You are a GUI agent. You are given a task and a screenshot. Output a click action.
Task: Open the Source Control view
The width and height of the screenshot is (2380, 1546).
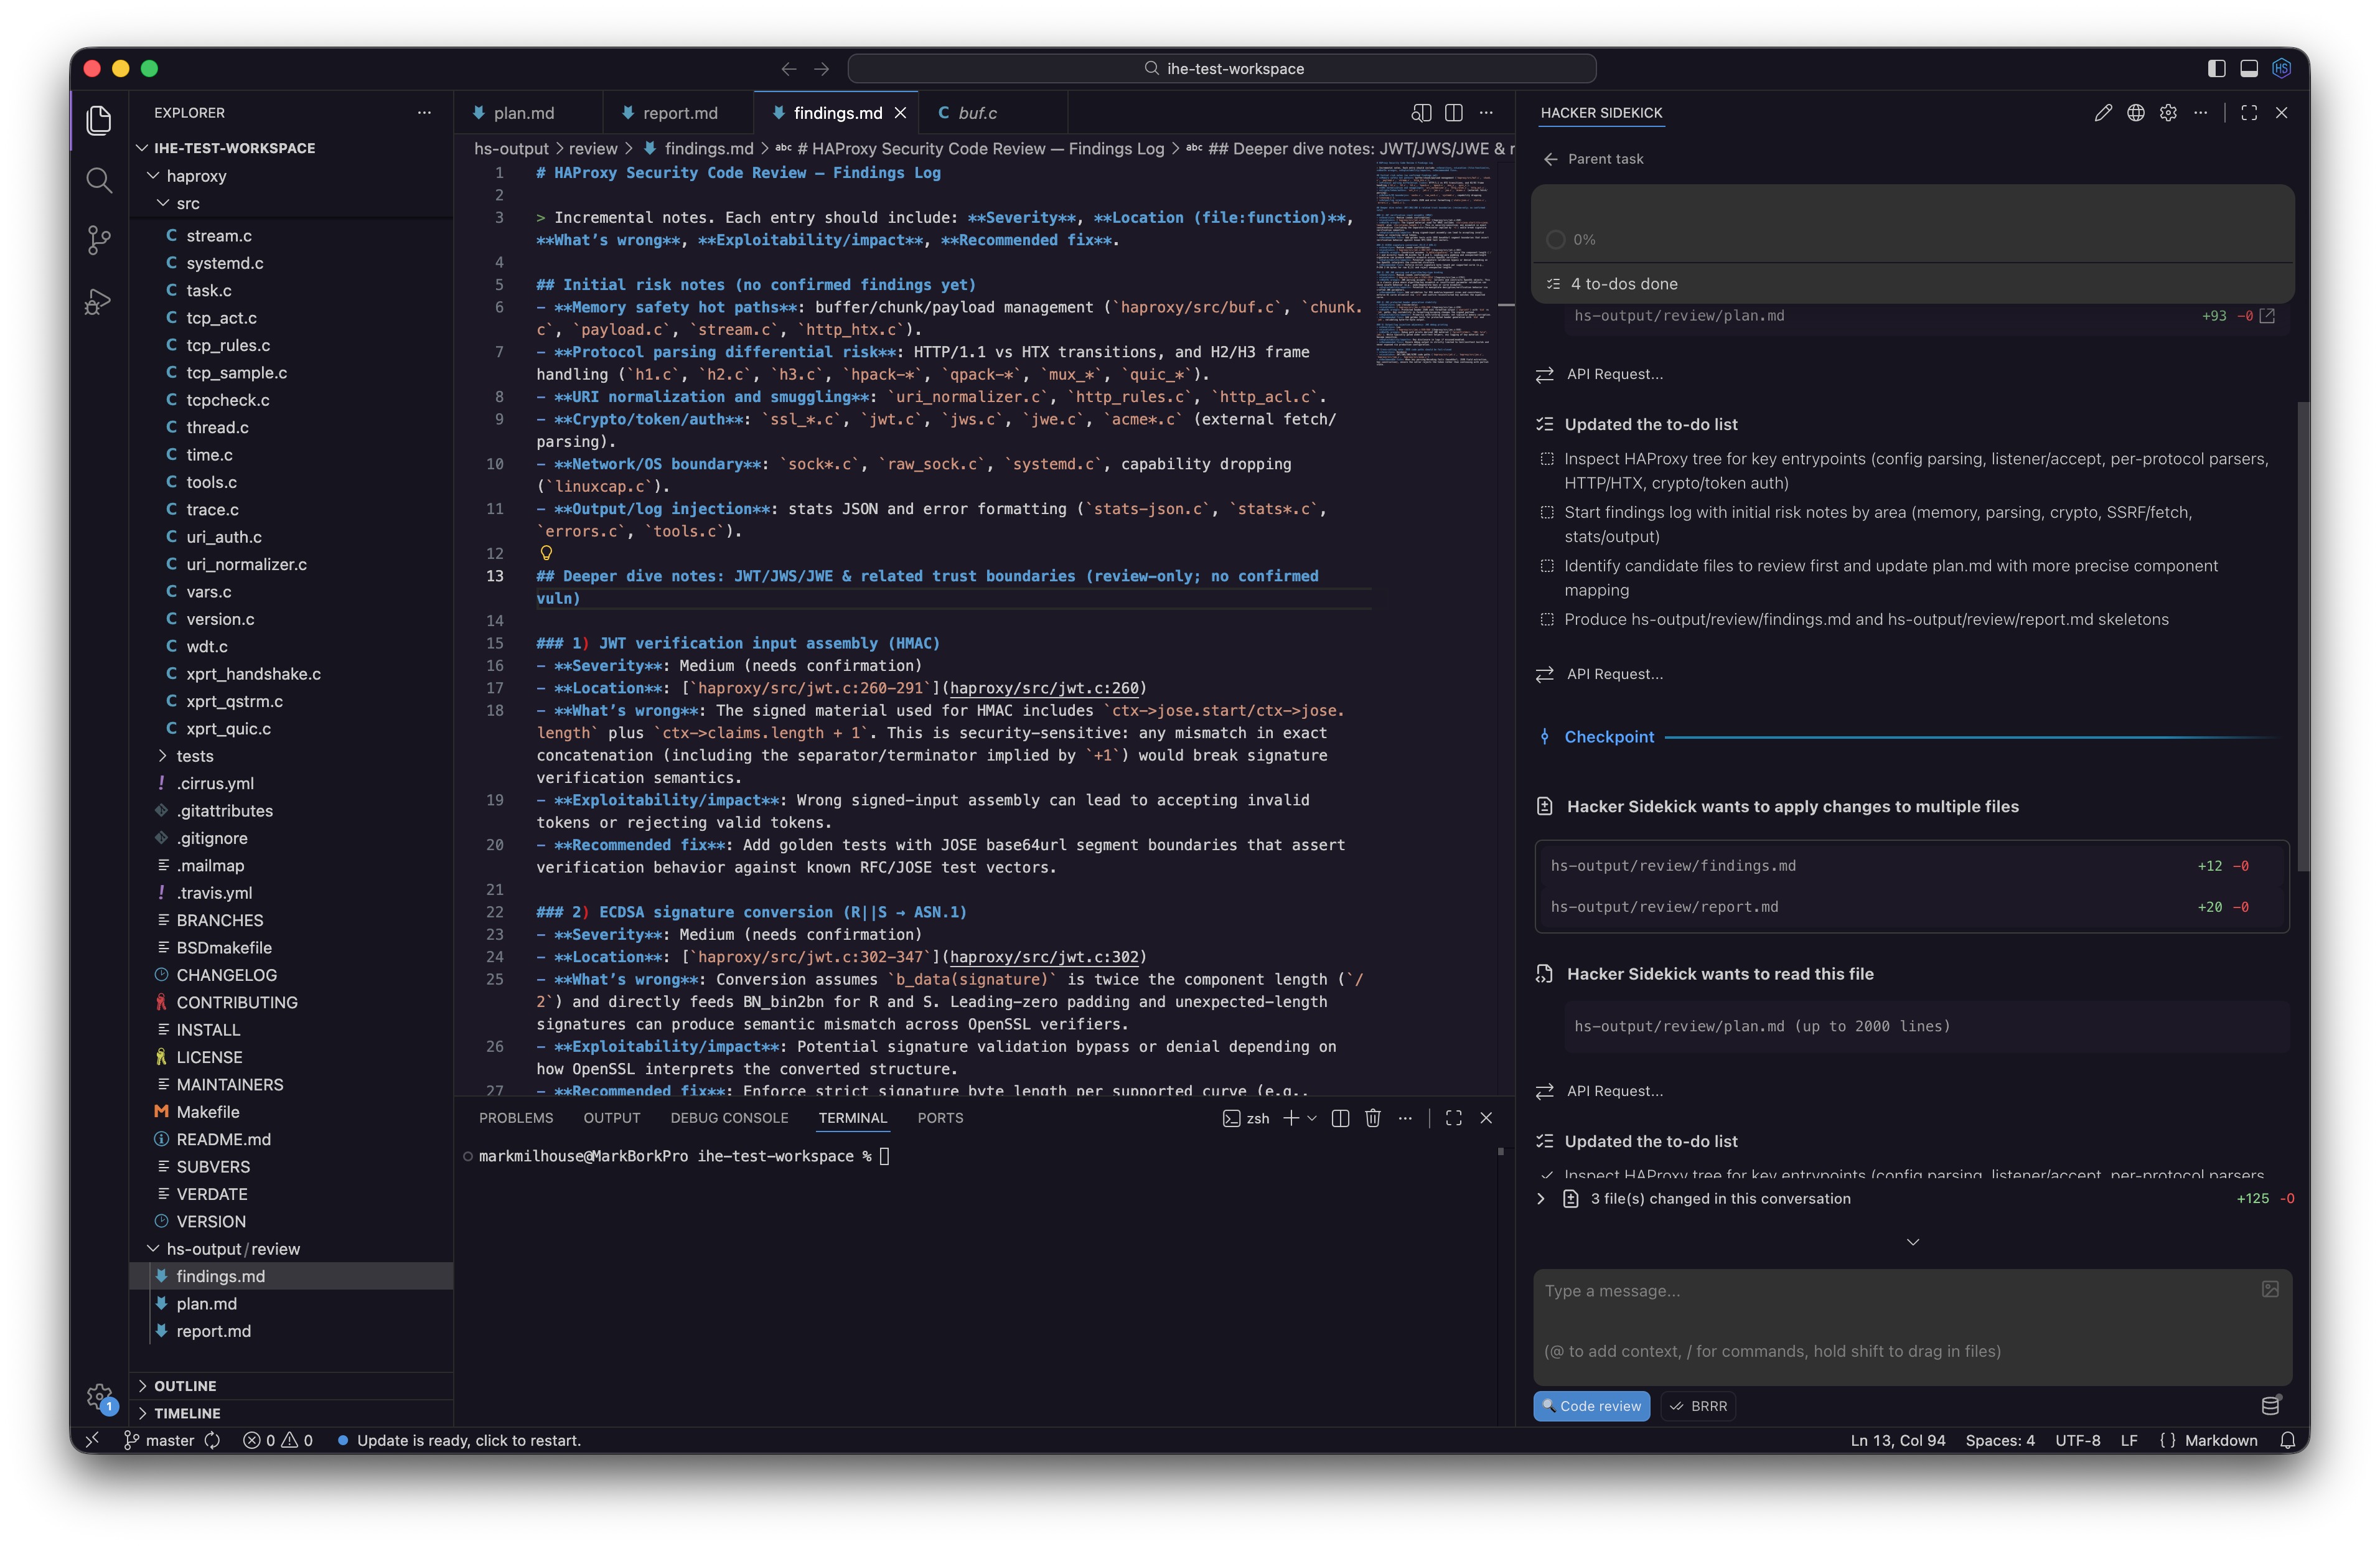pos(98,240)
